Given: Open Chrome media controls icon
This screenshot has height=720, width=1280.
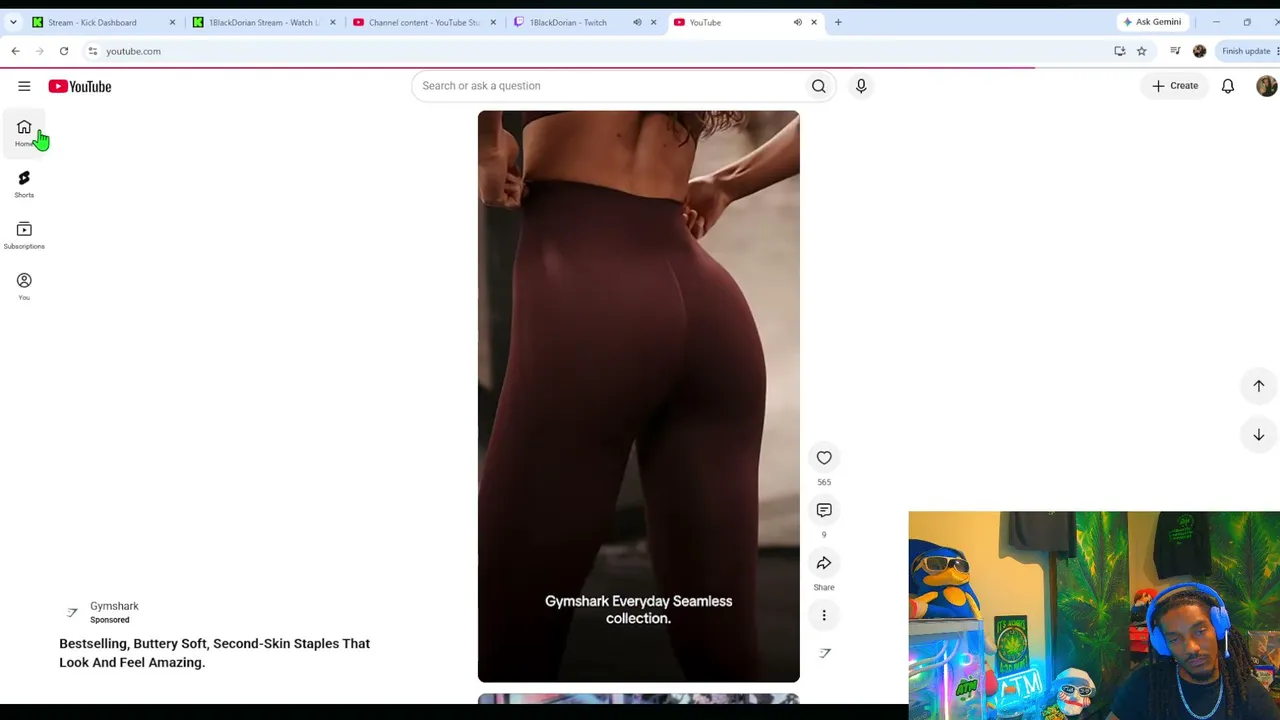Looking at the screenshot, I should click(x=1175, y=51).
